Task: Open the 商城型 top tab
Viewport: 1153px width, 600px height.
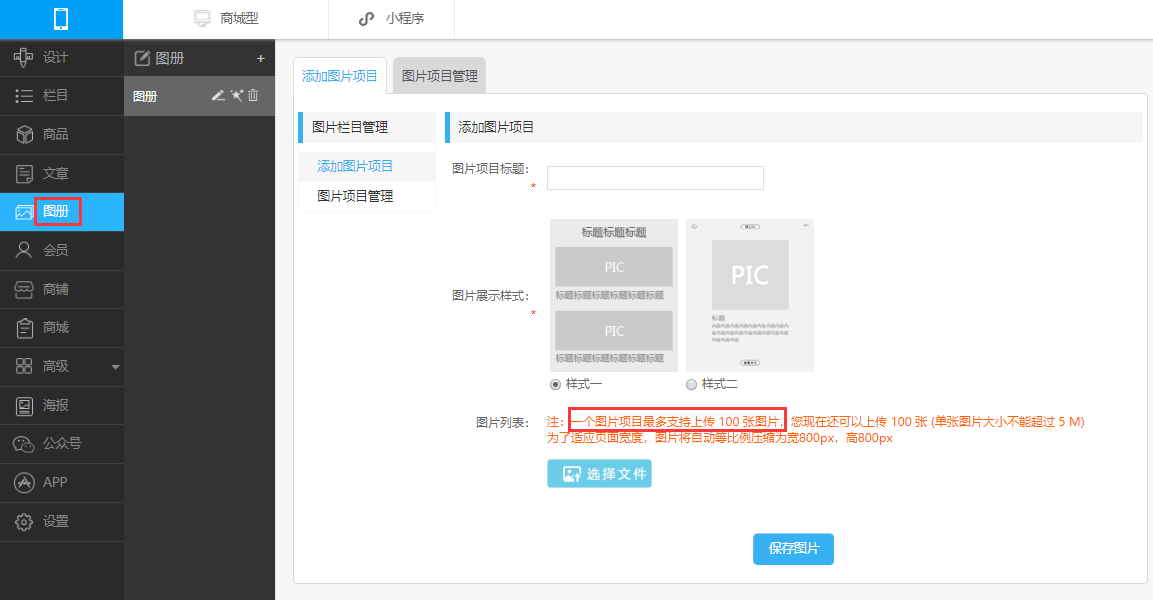Action: click(226, 19)
